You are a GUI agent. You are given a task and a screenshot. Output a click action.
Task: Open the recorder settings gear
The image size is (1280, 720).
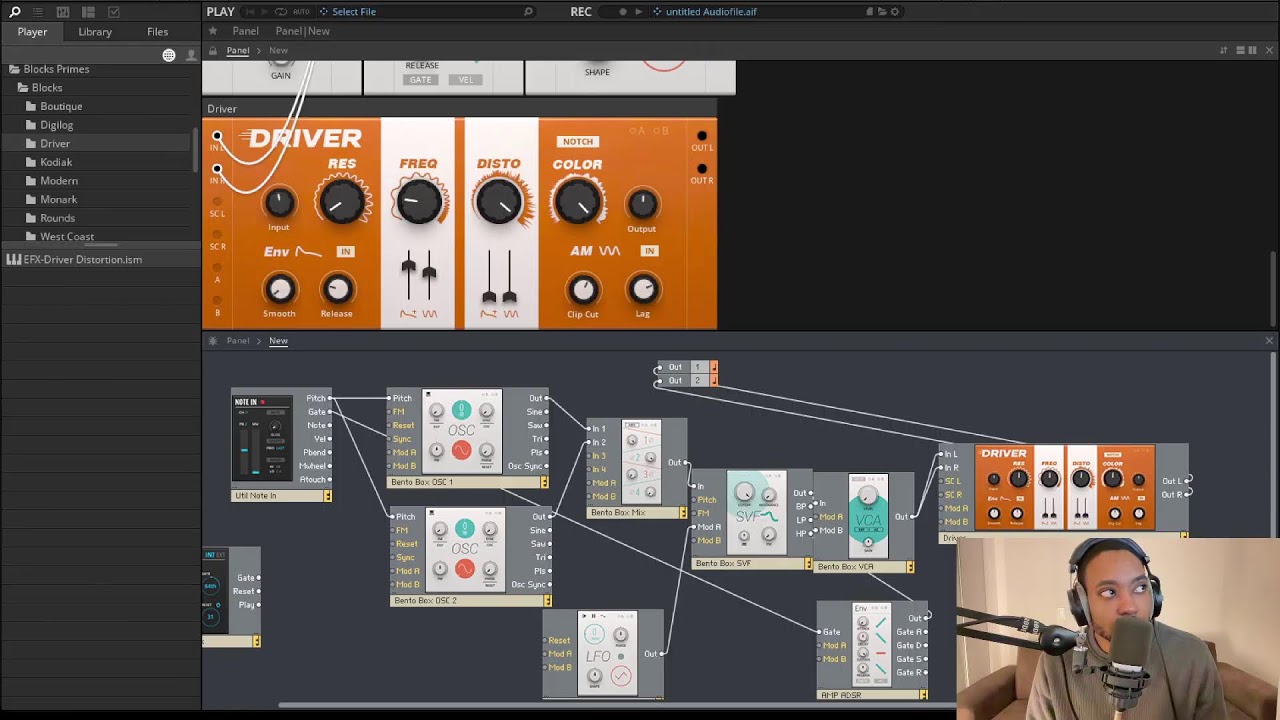click(x=895, y=12)
